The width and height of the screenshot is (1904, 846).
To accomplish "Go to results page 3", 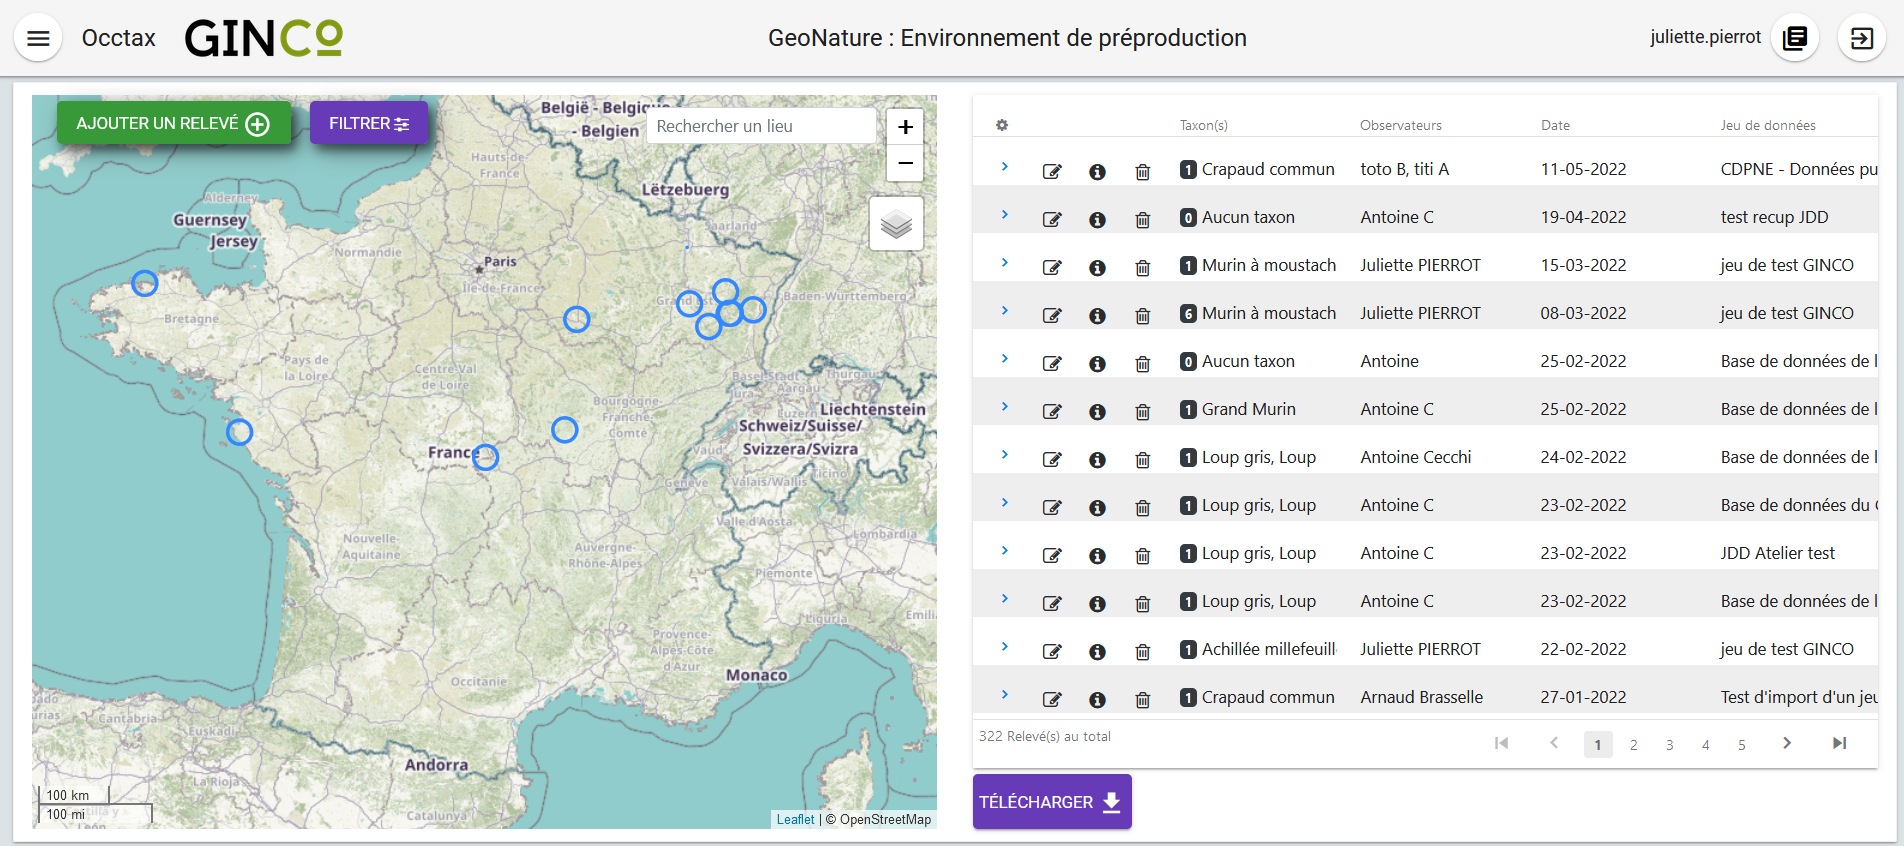I will pos(1670,745).
